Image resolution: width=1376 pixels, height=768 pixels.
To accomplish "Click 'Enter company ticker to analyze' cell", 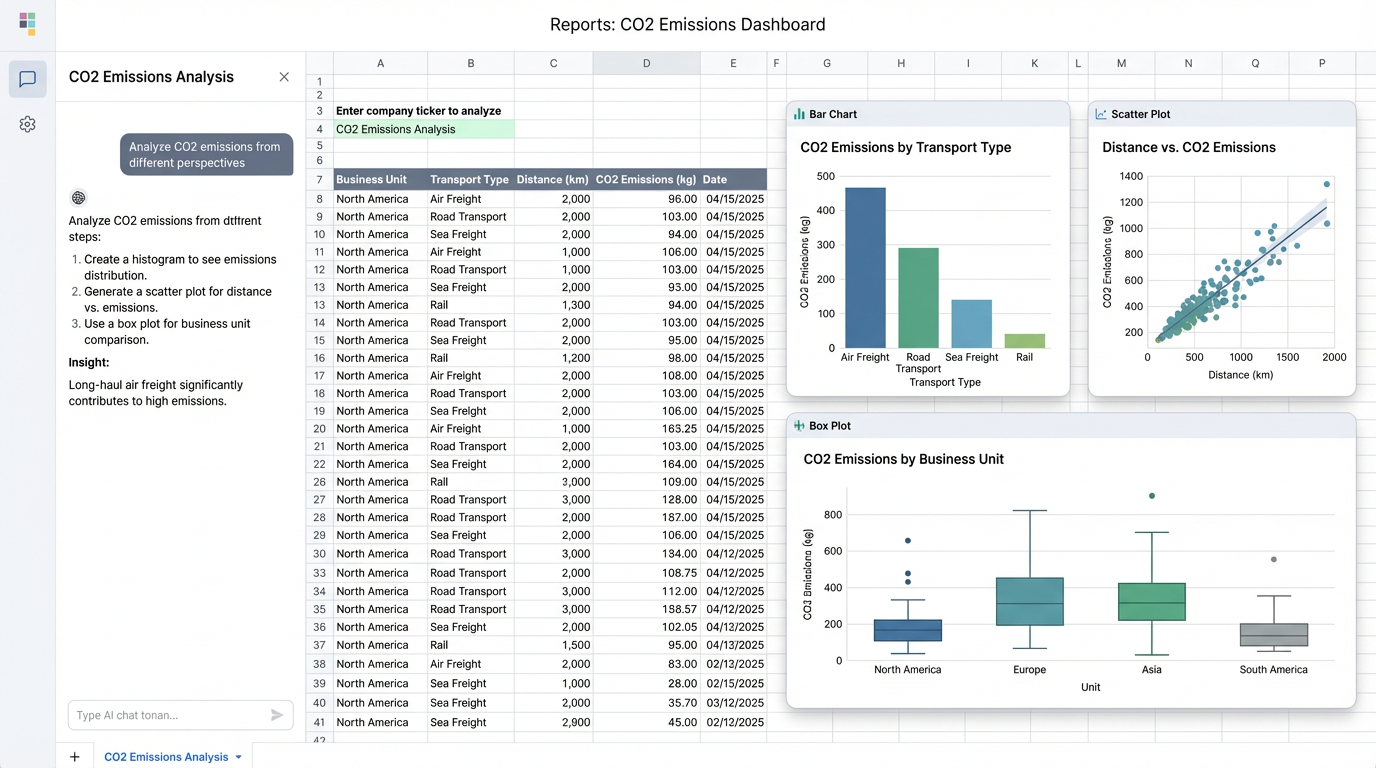I will tap(419, 111).
